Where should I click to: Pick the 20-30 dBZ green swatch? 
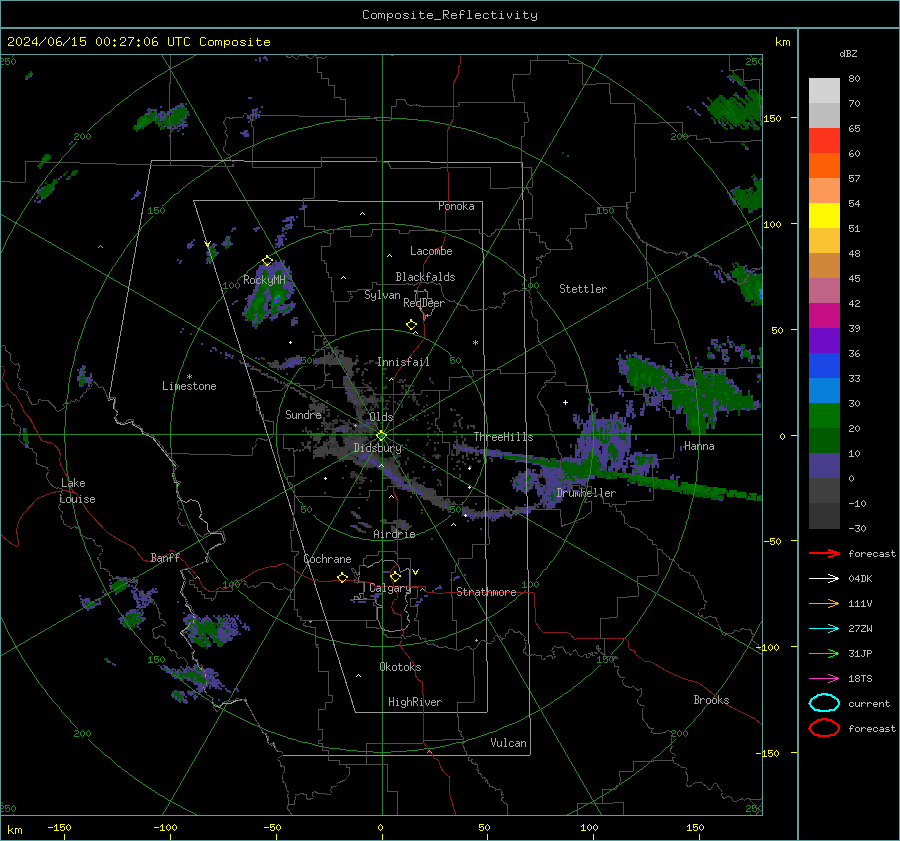[824, 416]
